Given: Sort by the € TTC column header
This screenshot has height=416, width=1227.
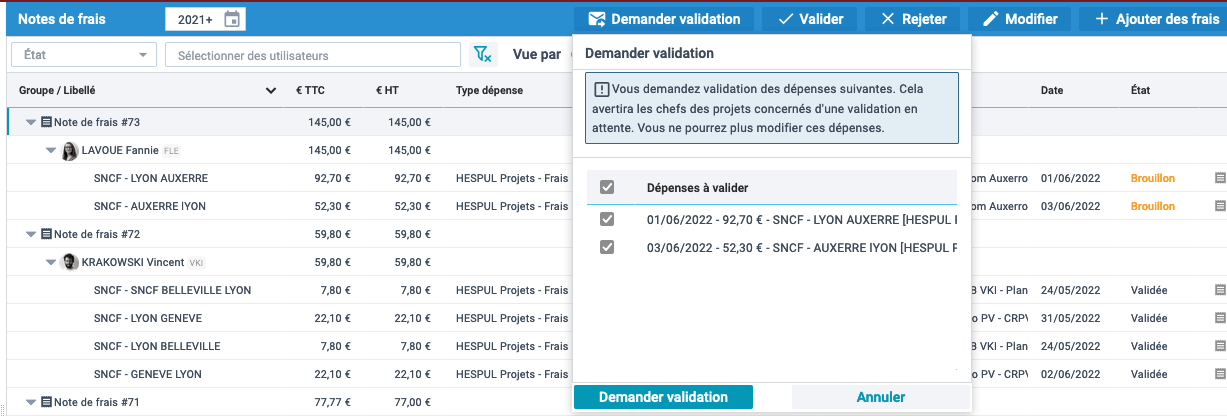Looking at the screenshot, I should point(310,90).
